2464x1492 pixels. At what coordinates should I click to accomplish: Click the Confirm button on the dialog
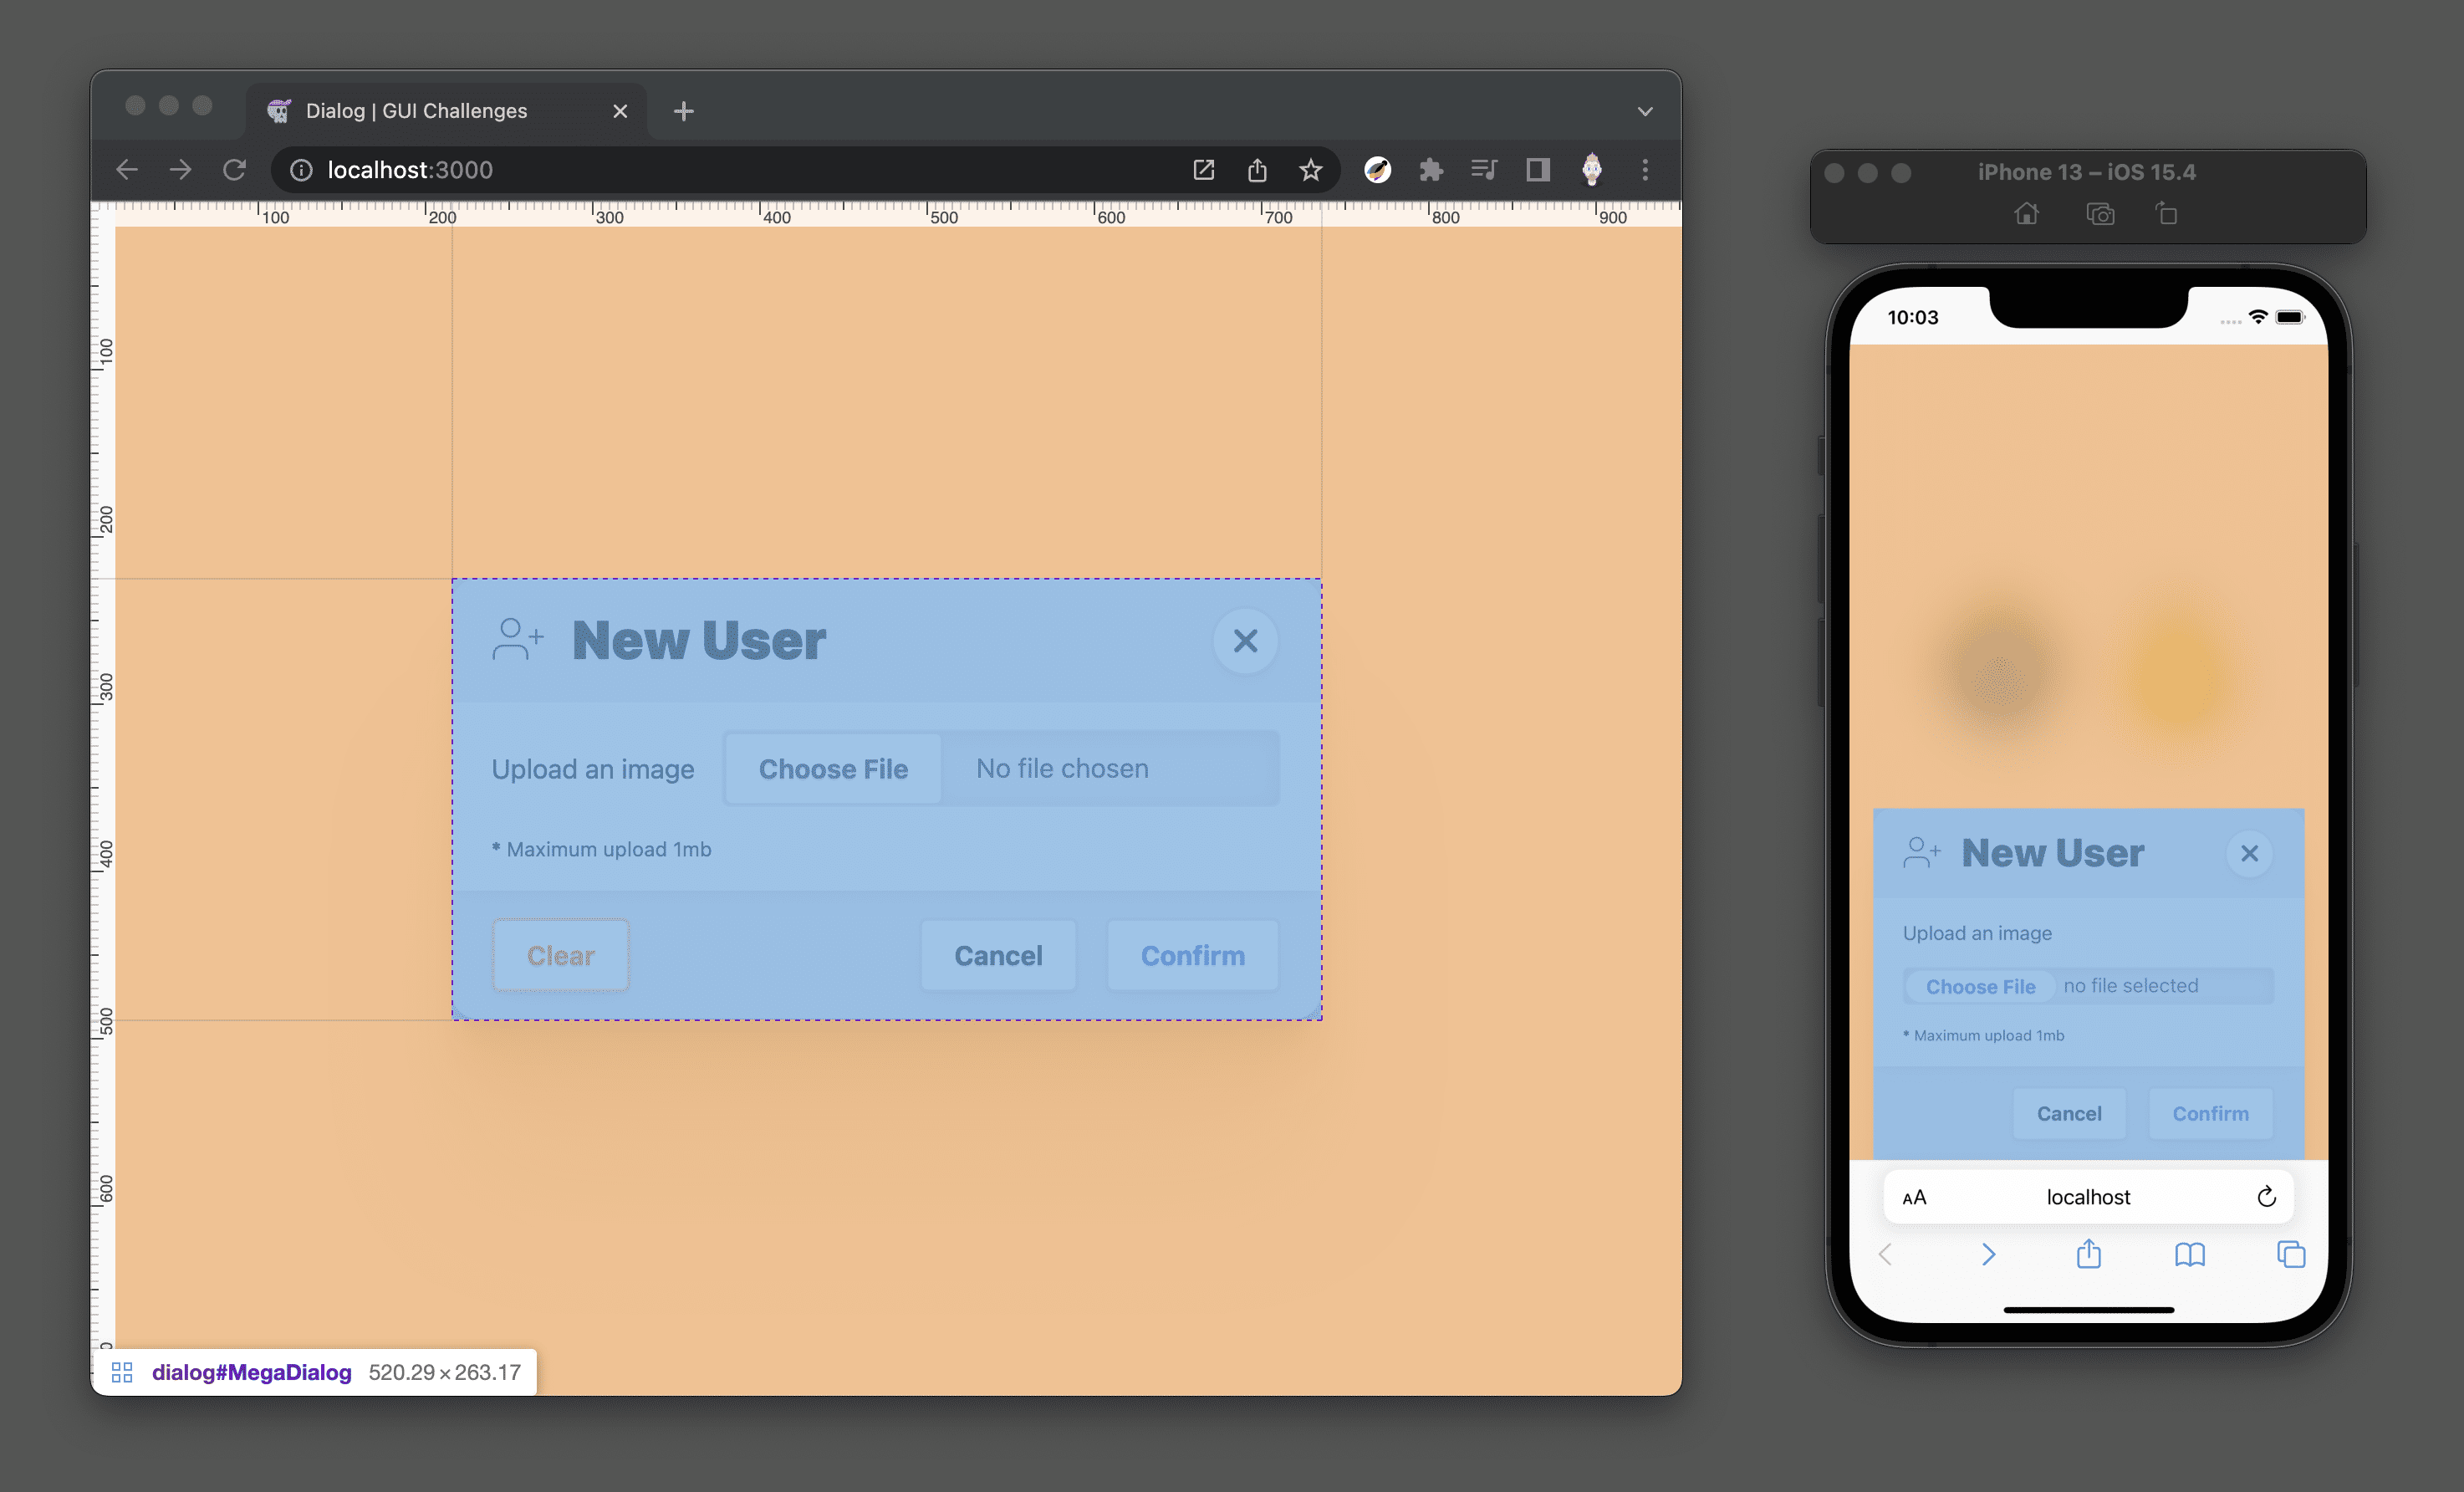(1193, 953)
